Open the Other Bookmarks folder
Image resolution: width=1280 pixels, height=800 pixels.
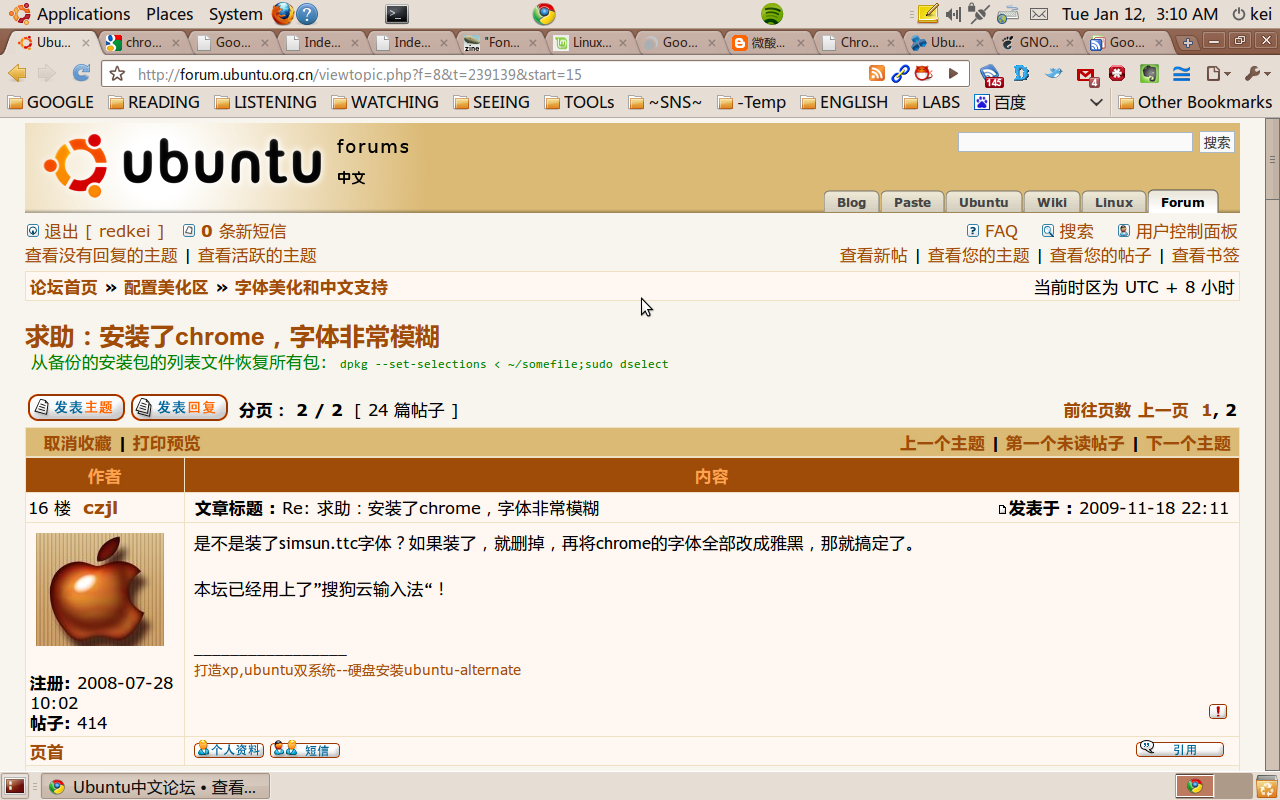[1195, 102]
